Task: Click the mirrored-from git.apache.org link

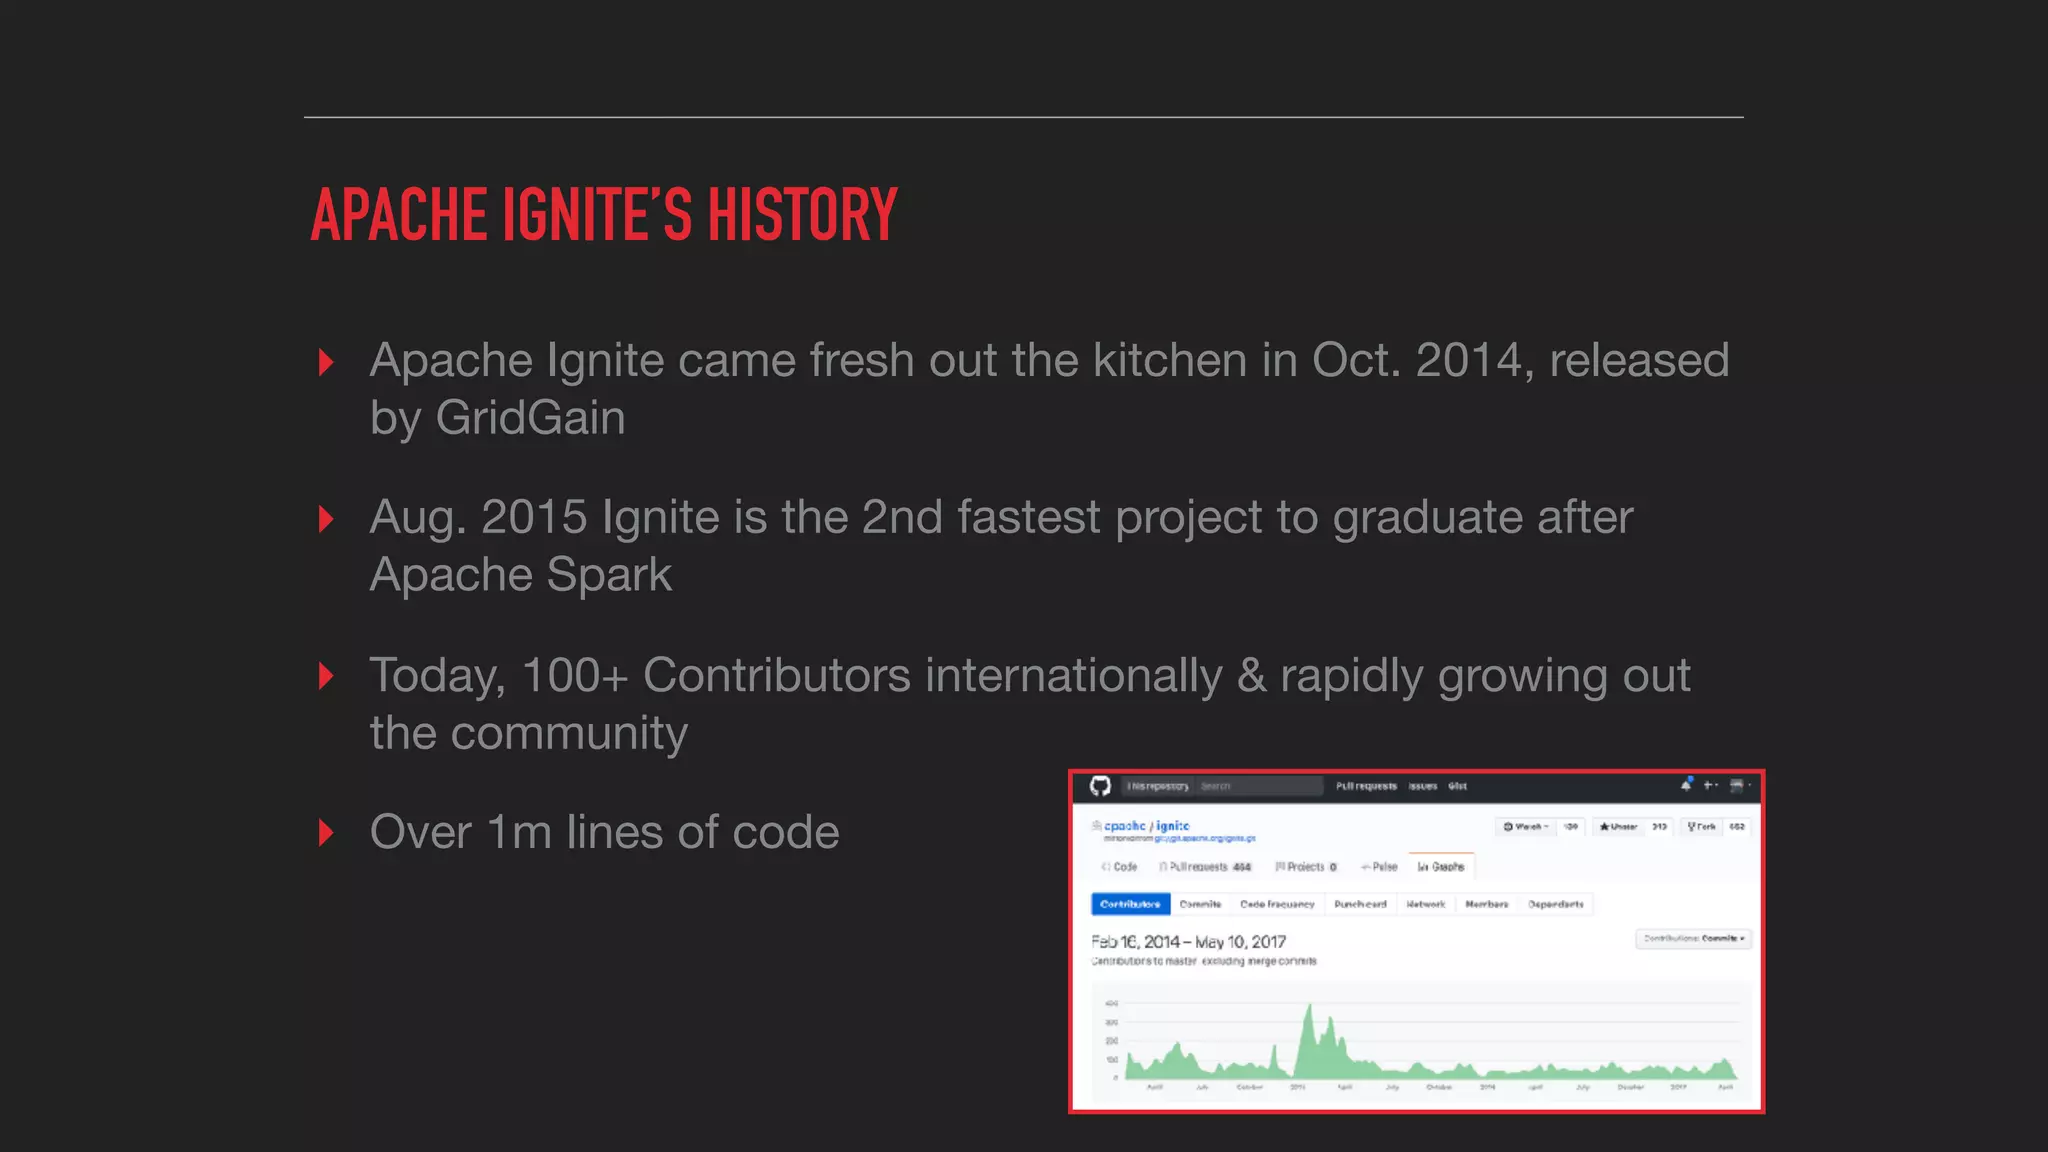Action: [x=1205, y=839]
